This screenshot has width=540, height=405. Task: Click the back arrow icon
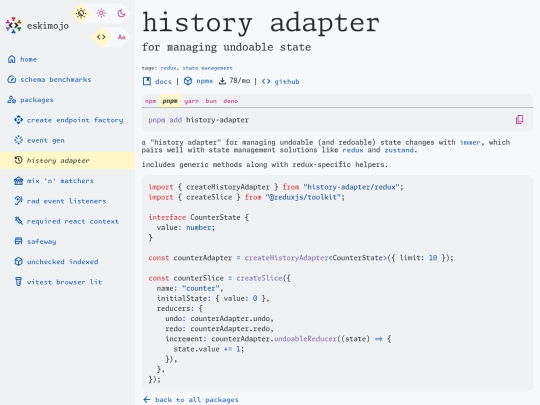pos(147,399)
